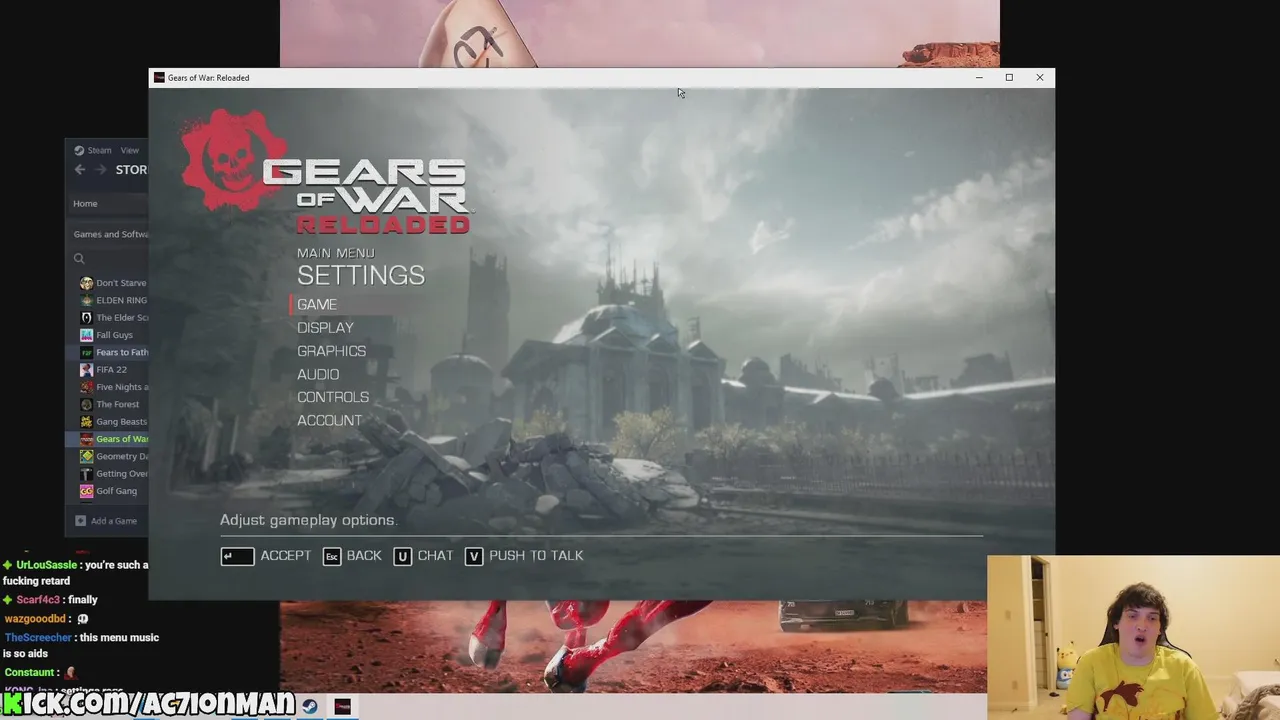Select The Elder Scrolls icon in Steam library

pyautogui.click(x=87, y=318)
